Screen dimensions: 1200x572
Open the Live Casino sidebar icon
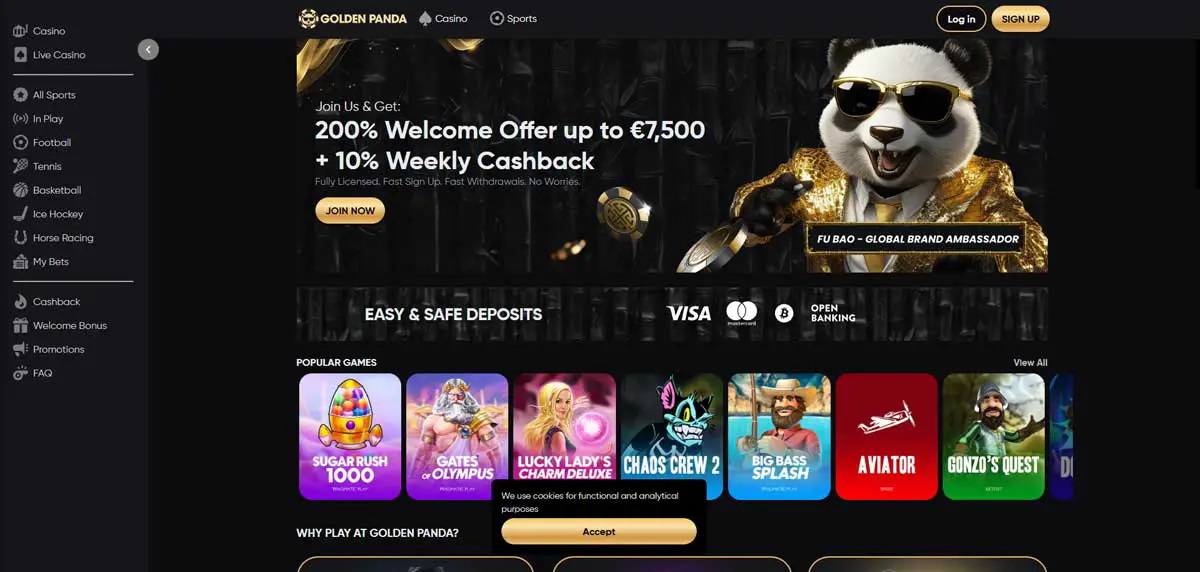click(x=20, y=55)
